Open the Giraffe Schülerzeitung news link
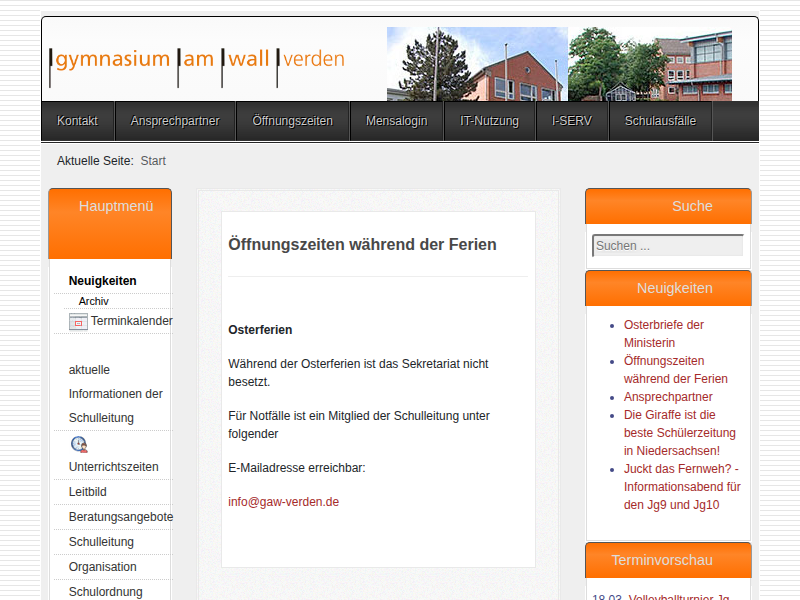Viewport: 800px width, 600px height. point(679,432)
